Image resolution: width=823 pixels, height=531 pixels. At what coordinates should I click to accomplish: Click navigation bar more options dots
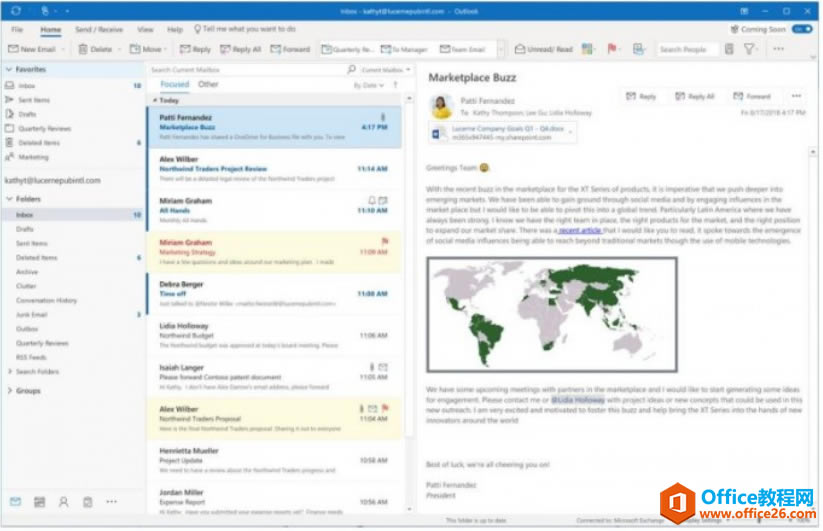(111, 502)
